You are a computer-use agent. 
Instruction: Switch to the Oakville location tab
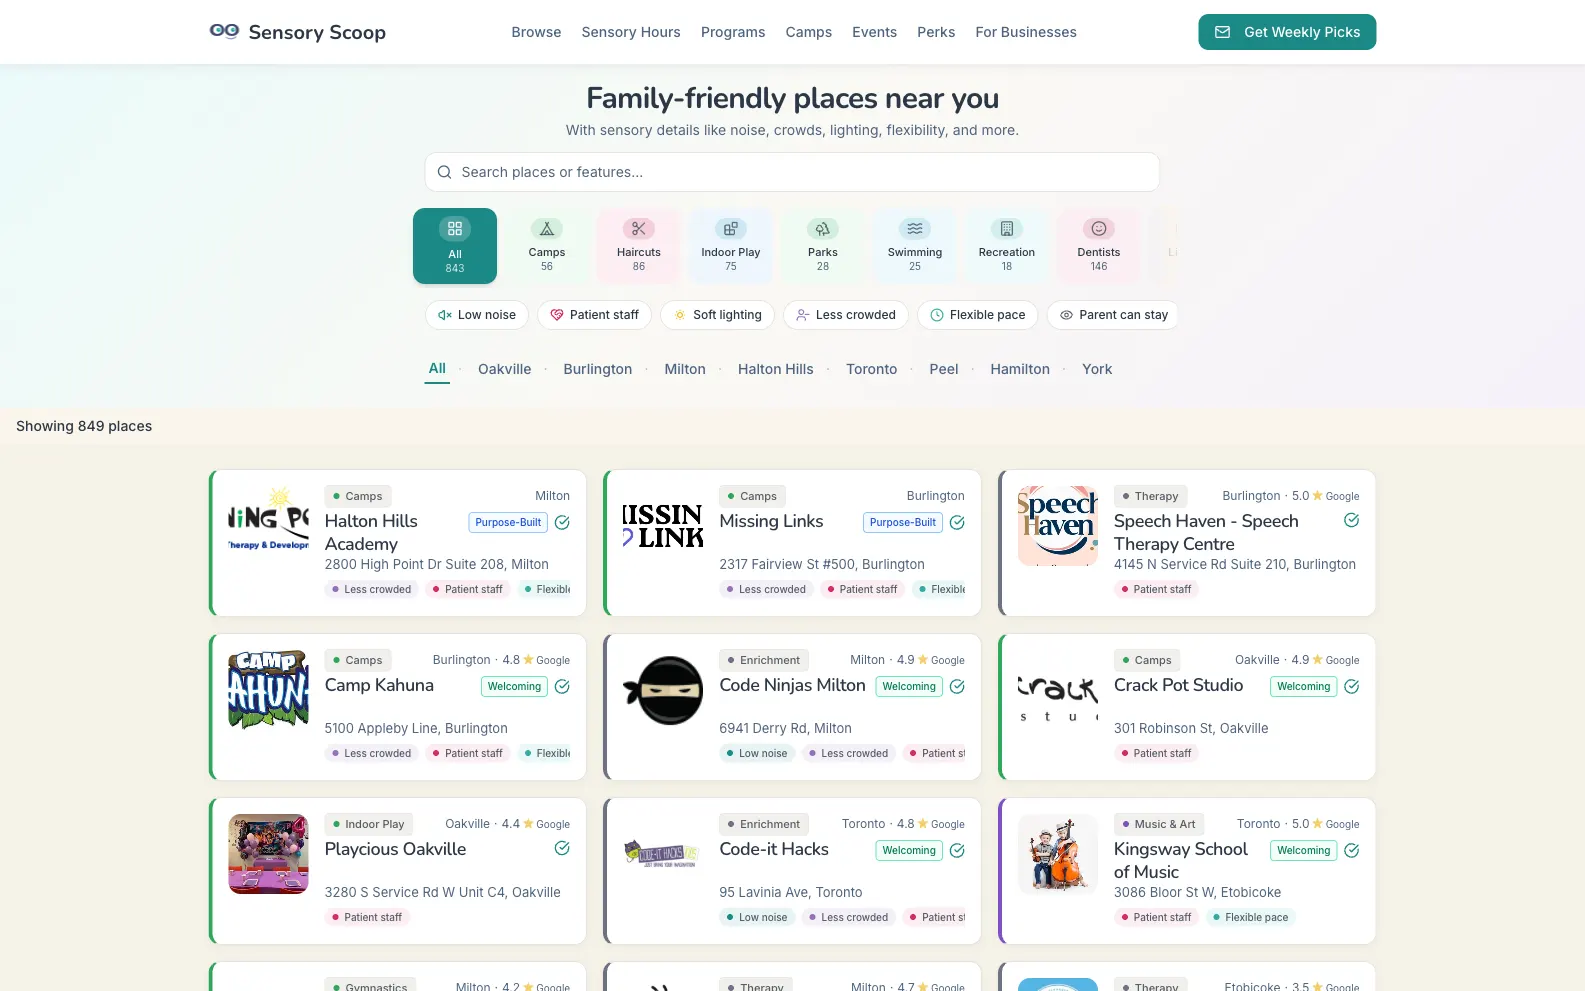click(504, 369)
